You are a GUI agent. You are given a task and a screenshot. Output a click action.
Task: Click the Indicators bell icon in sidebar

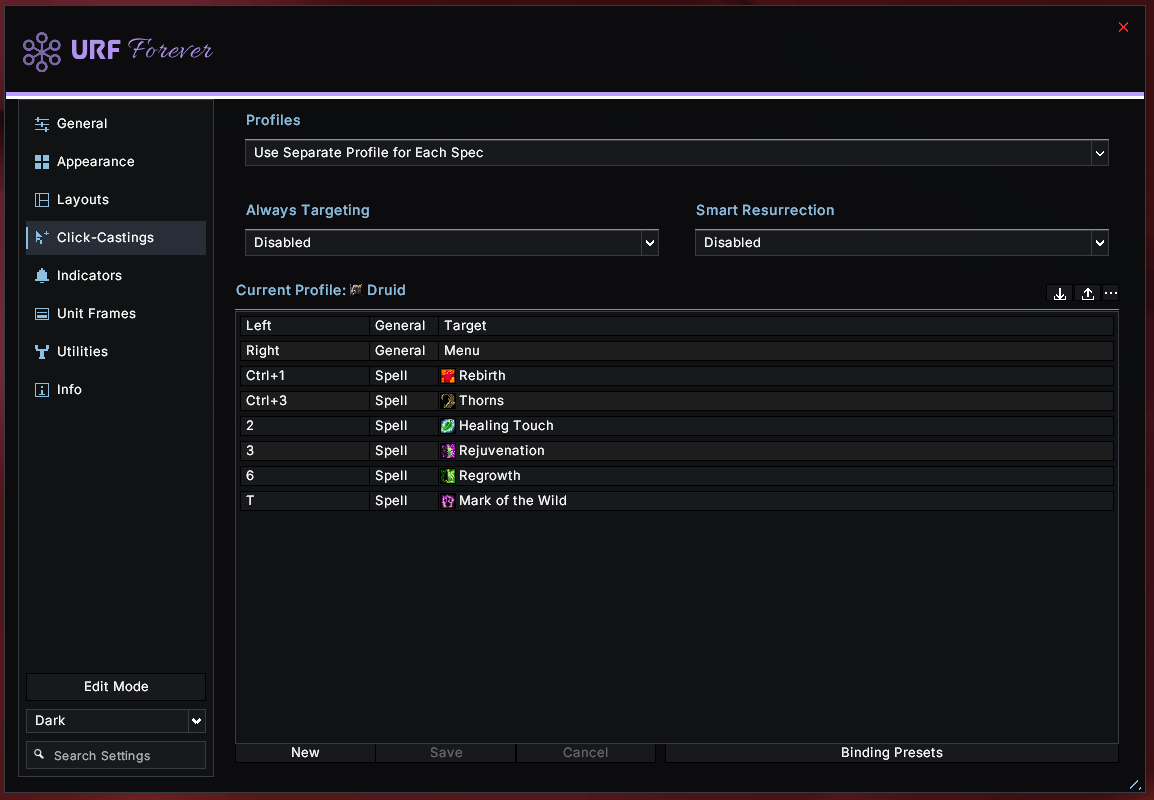point(42,276)
